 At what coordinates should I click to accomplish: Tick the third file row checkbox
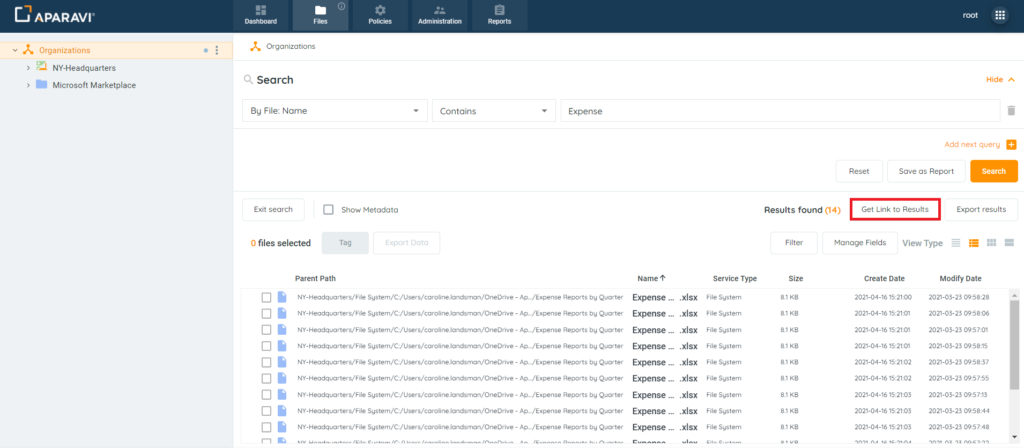(x=266, y=329)
